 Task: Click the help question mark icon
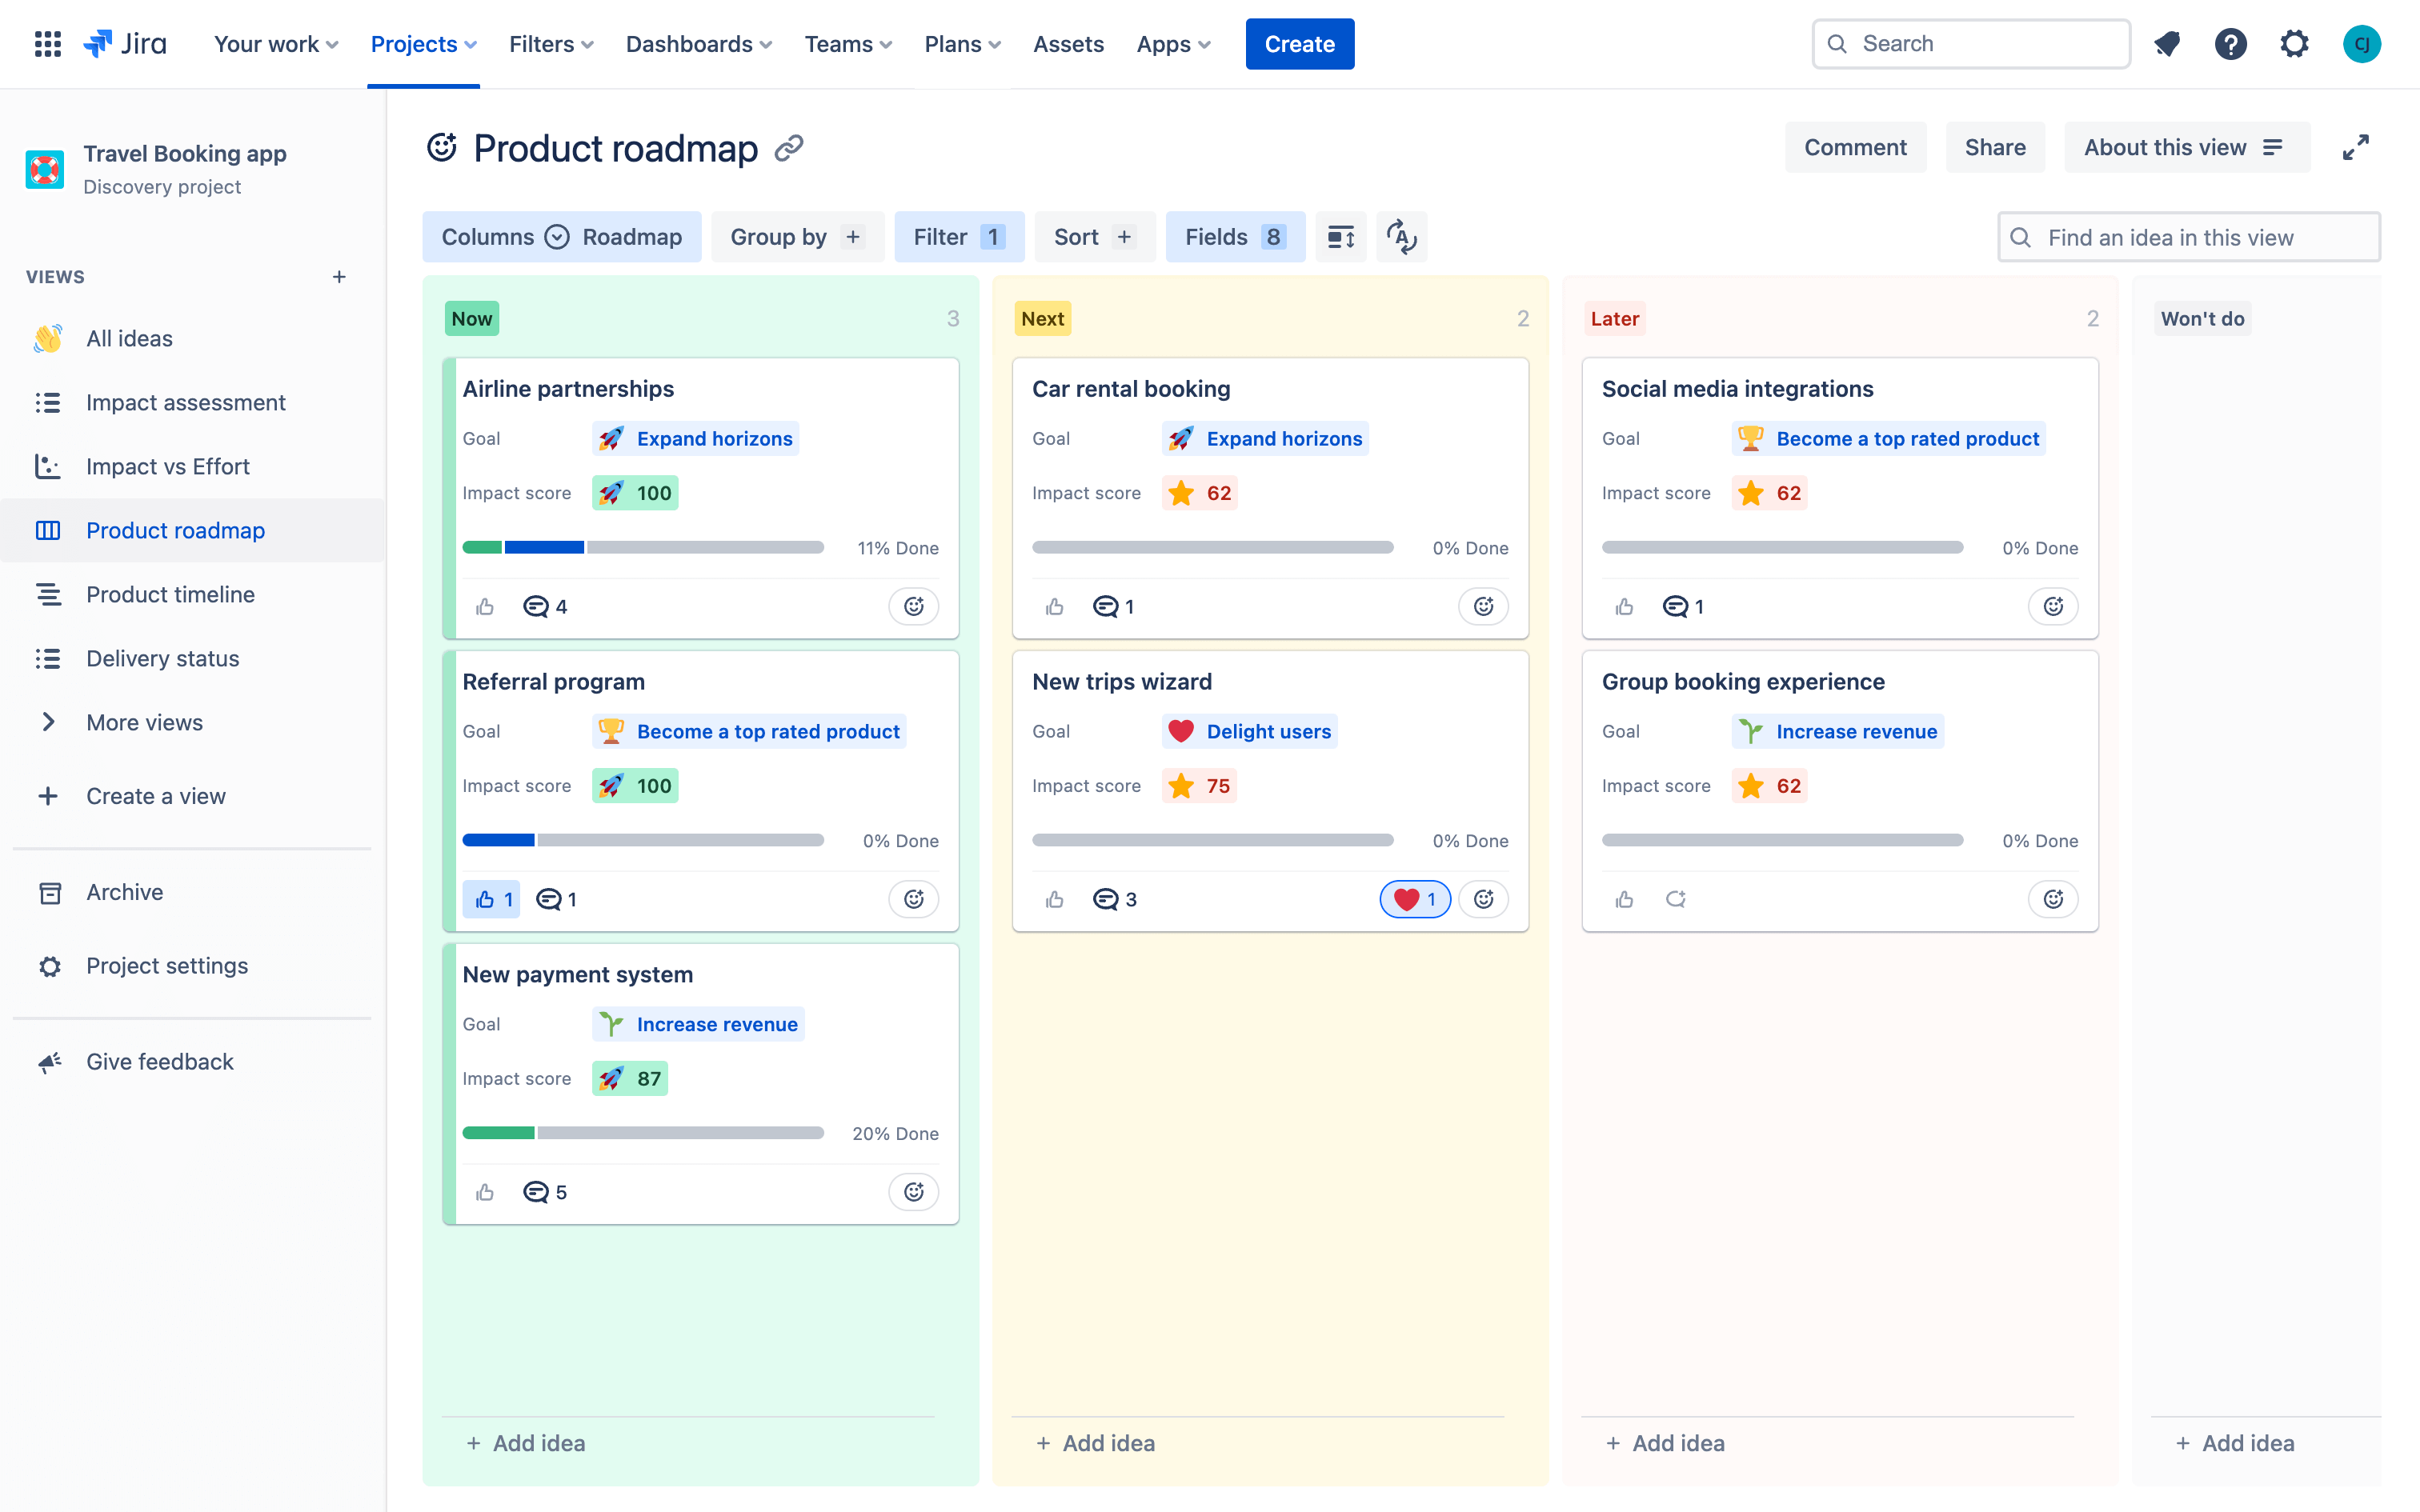click(2230, 44)
